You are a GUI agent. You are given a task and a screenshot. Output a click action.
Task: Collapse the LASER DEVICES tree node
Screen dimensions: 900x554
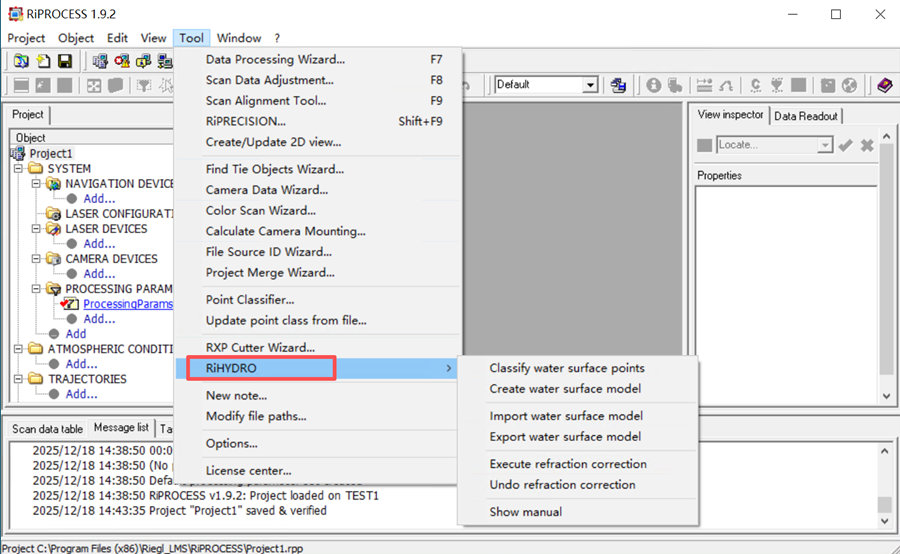click(36, 228)
